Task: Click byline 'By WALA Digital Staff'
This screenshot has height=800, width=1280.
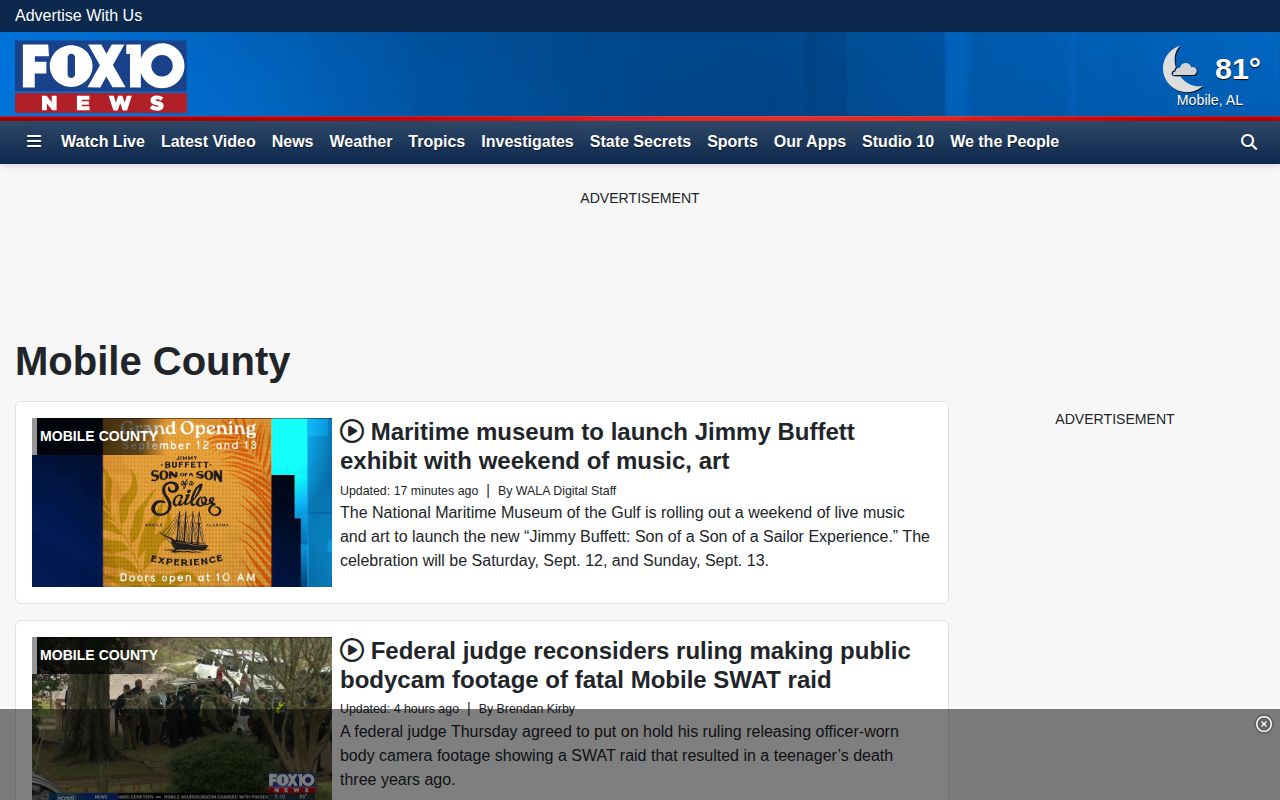Action: point(557,491)
